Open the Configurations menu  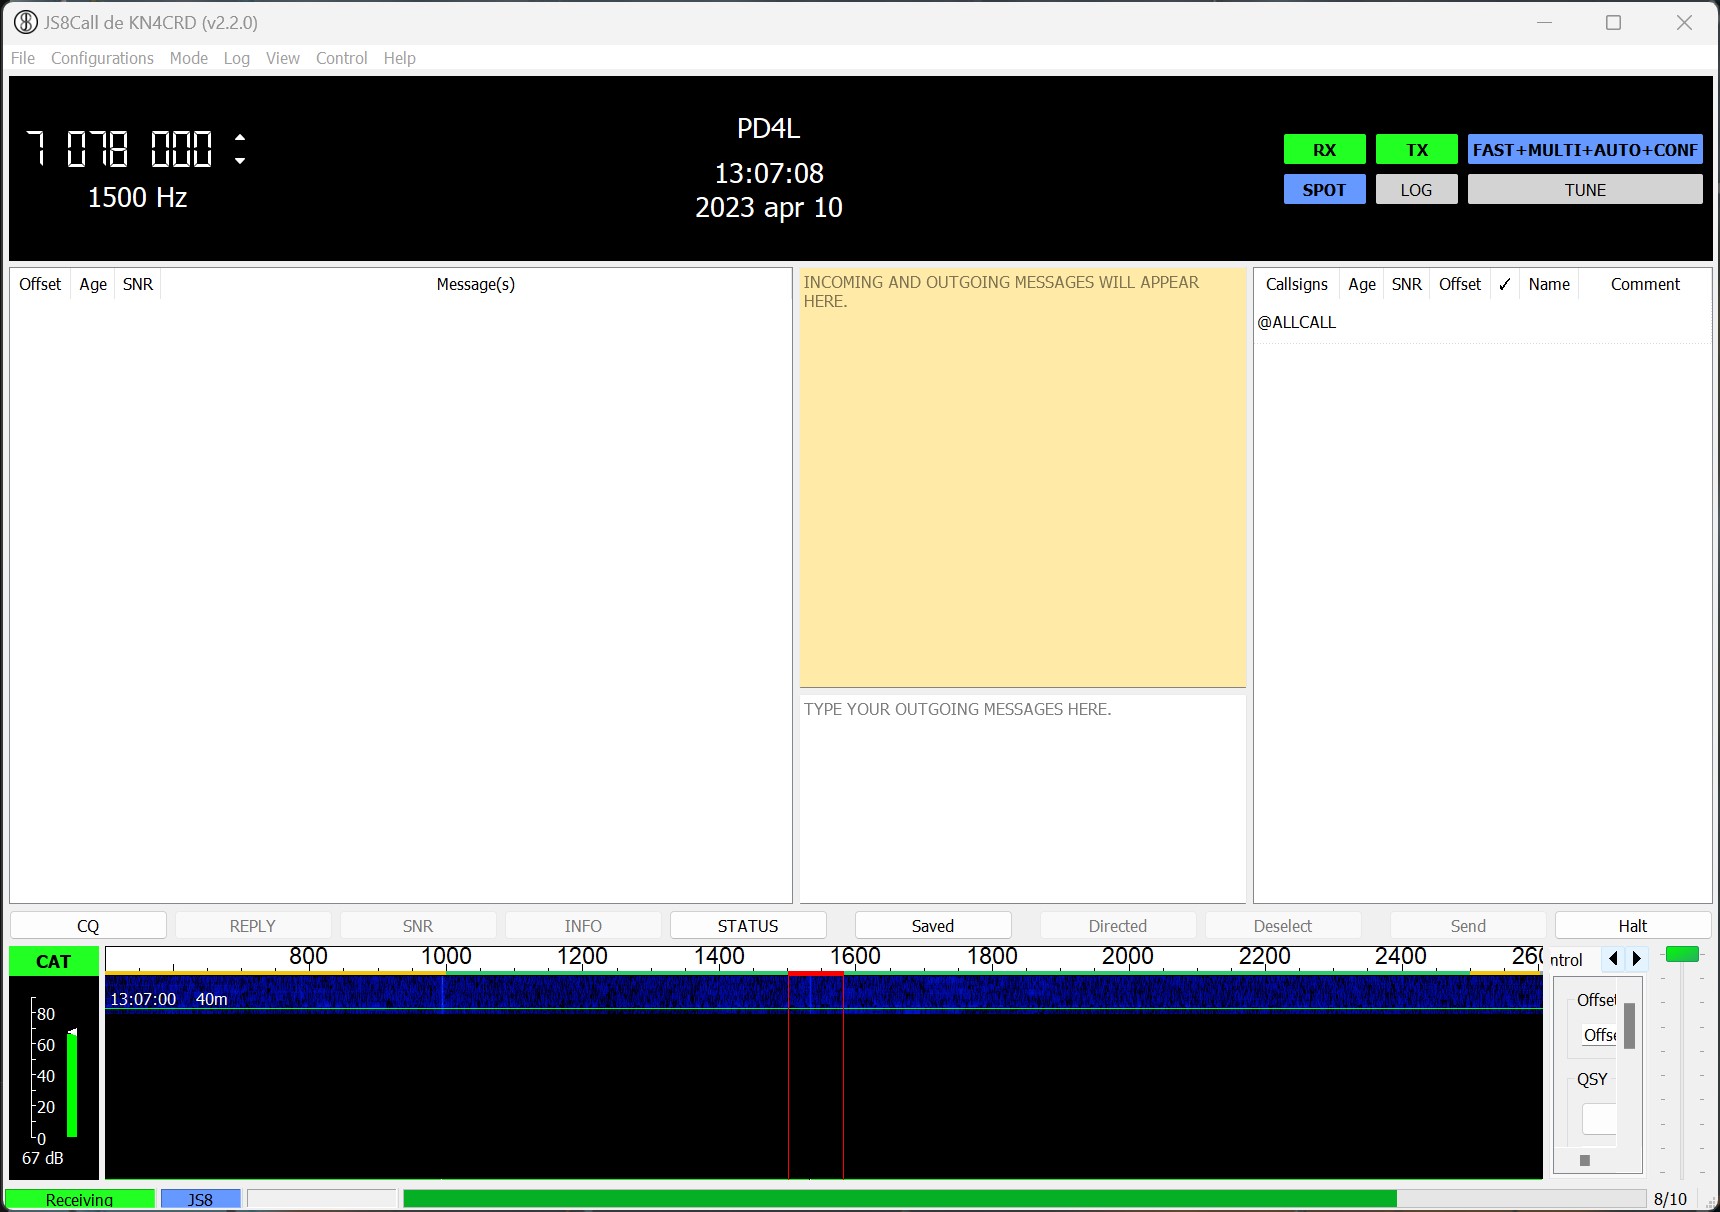tap(102, 58)
